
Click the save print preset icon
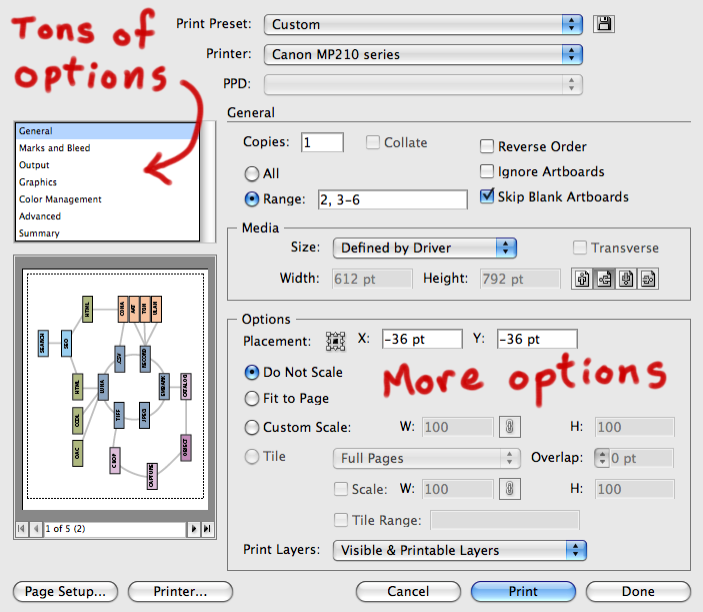coord(603,24)
